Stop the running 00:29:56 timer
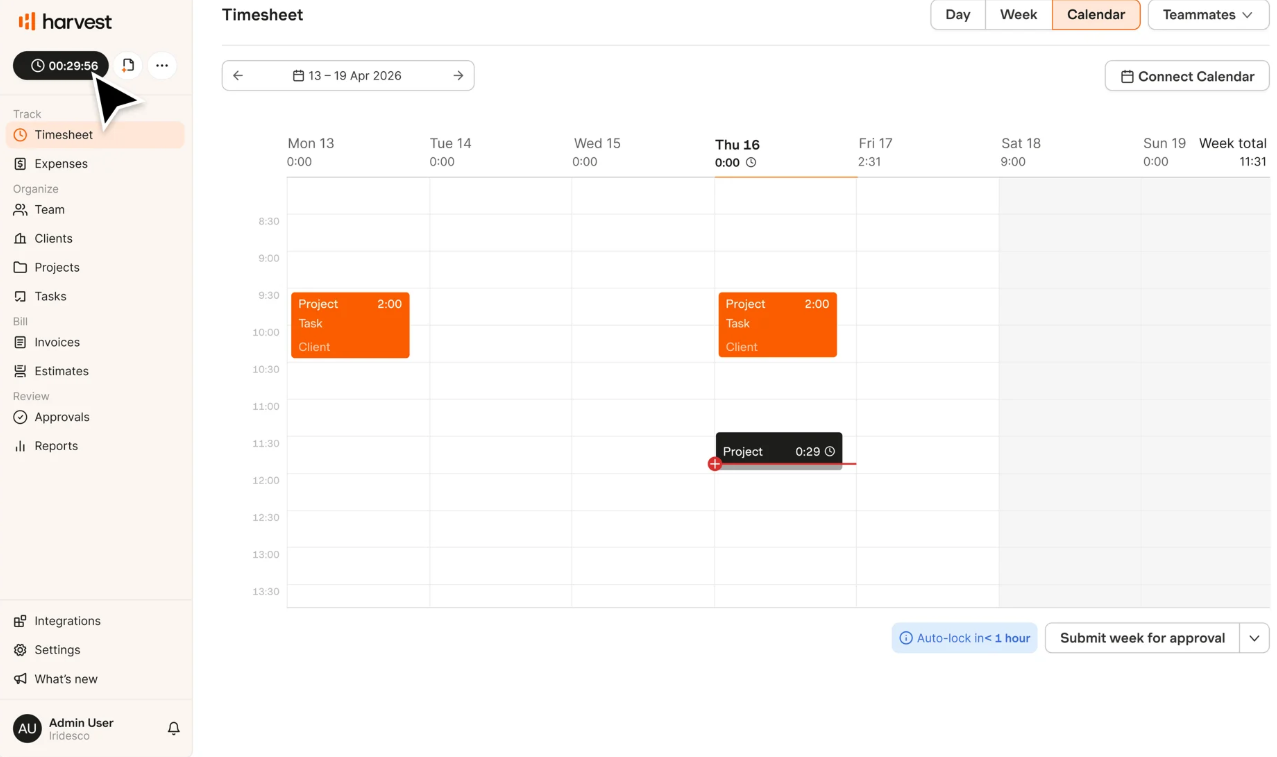1277x757 pixels. click(61, 66)
